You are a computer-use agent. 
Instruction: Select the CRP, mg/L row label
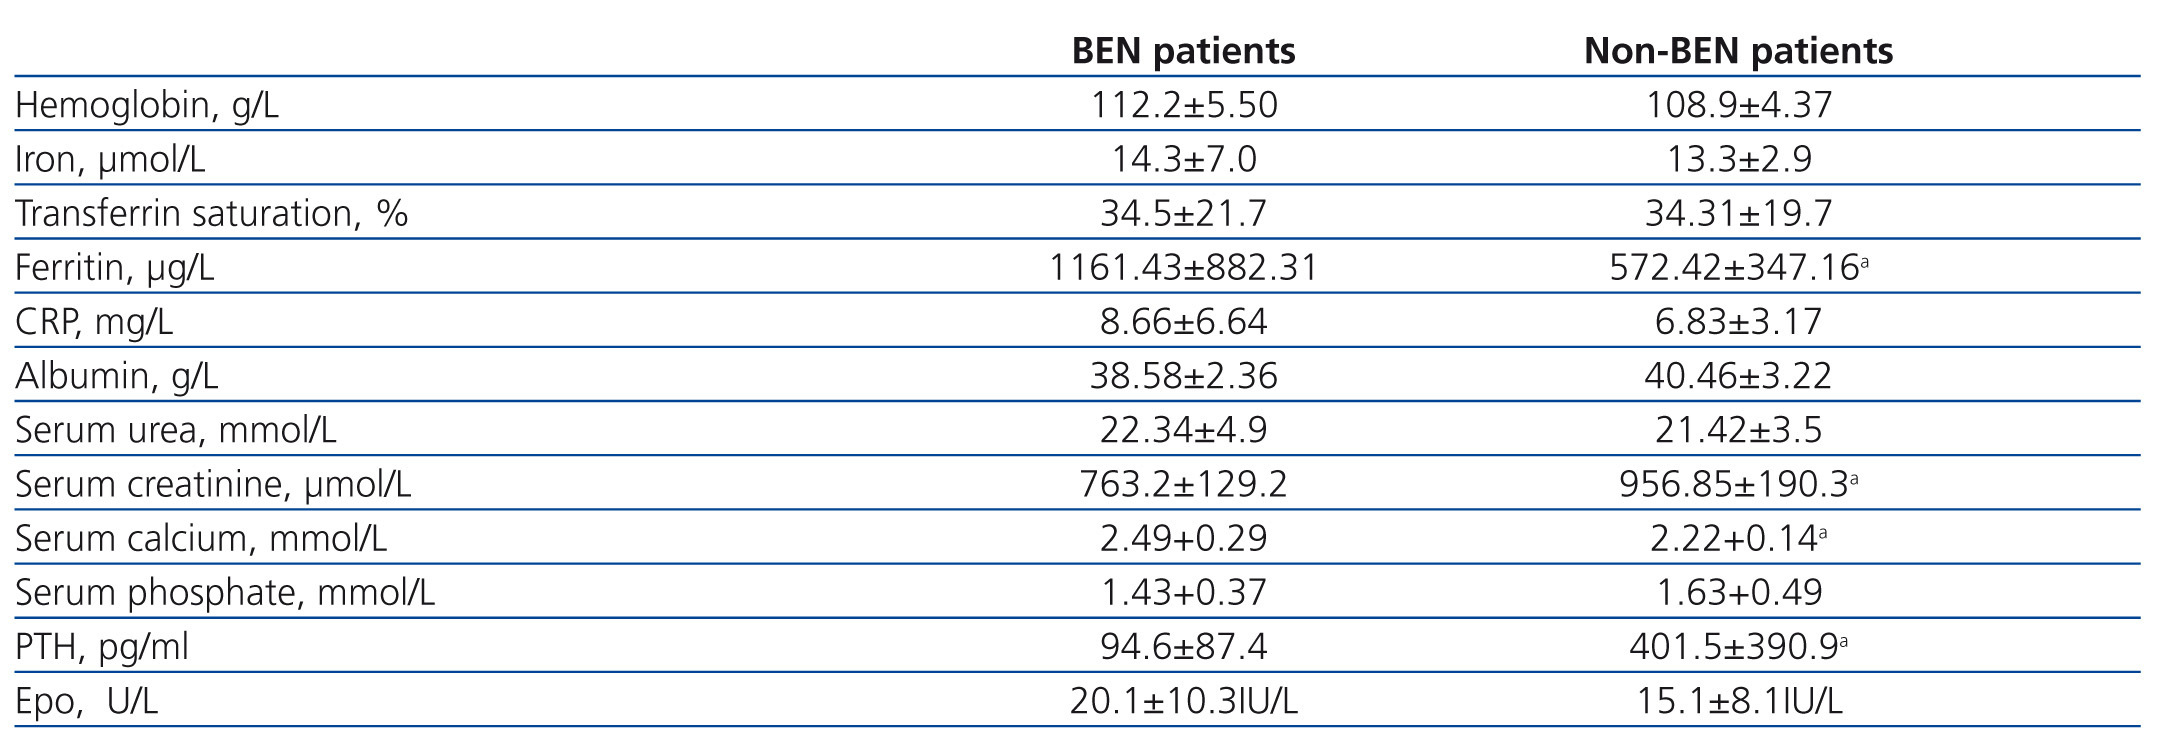point(94,321)
